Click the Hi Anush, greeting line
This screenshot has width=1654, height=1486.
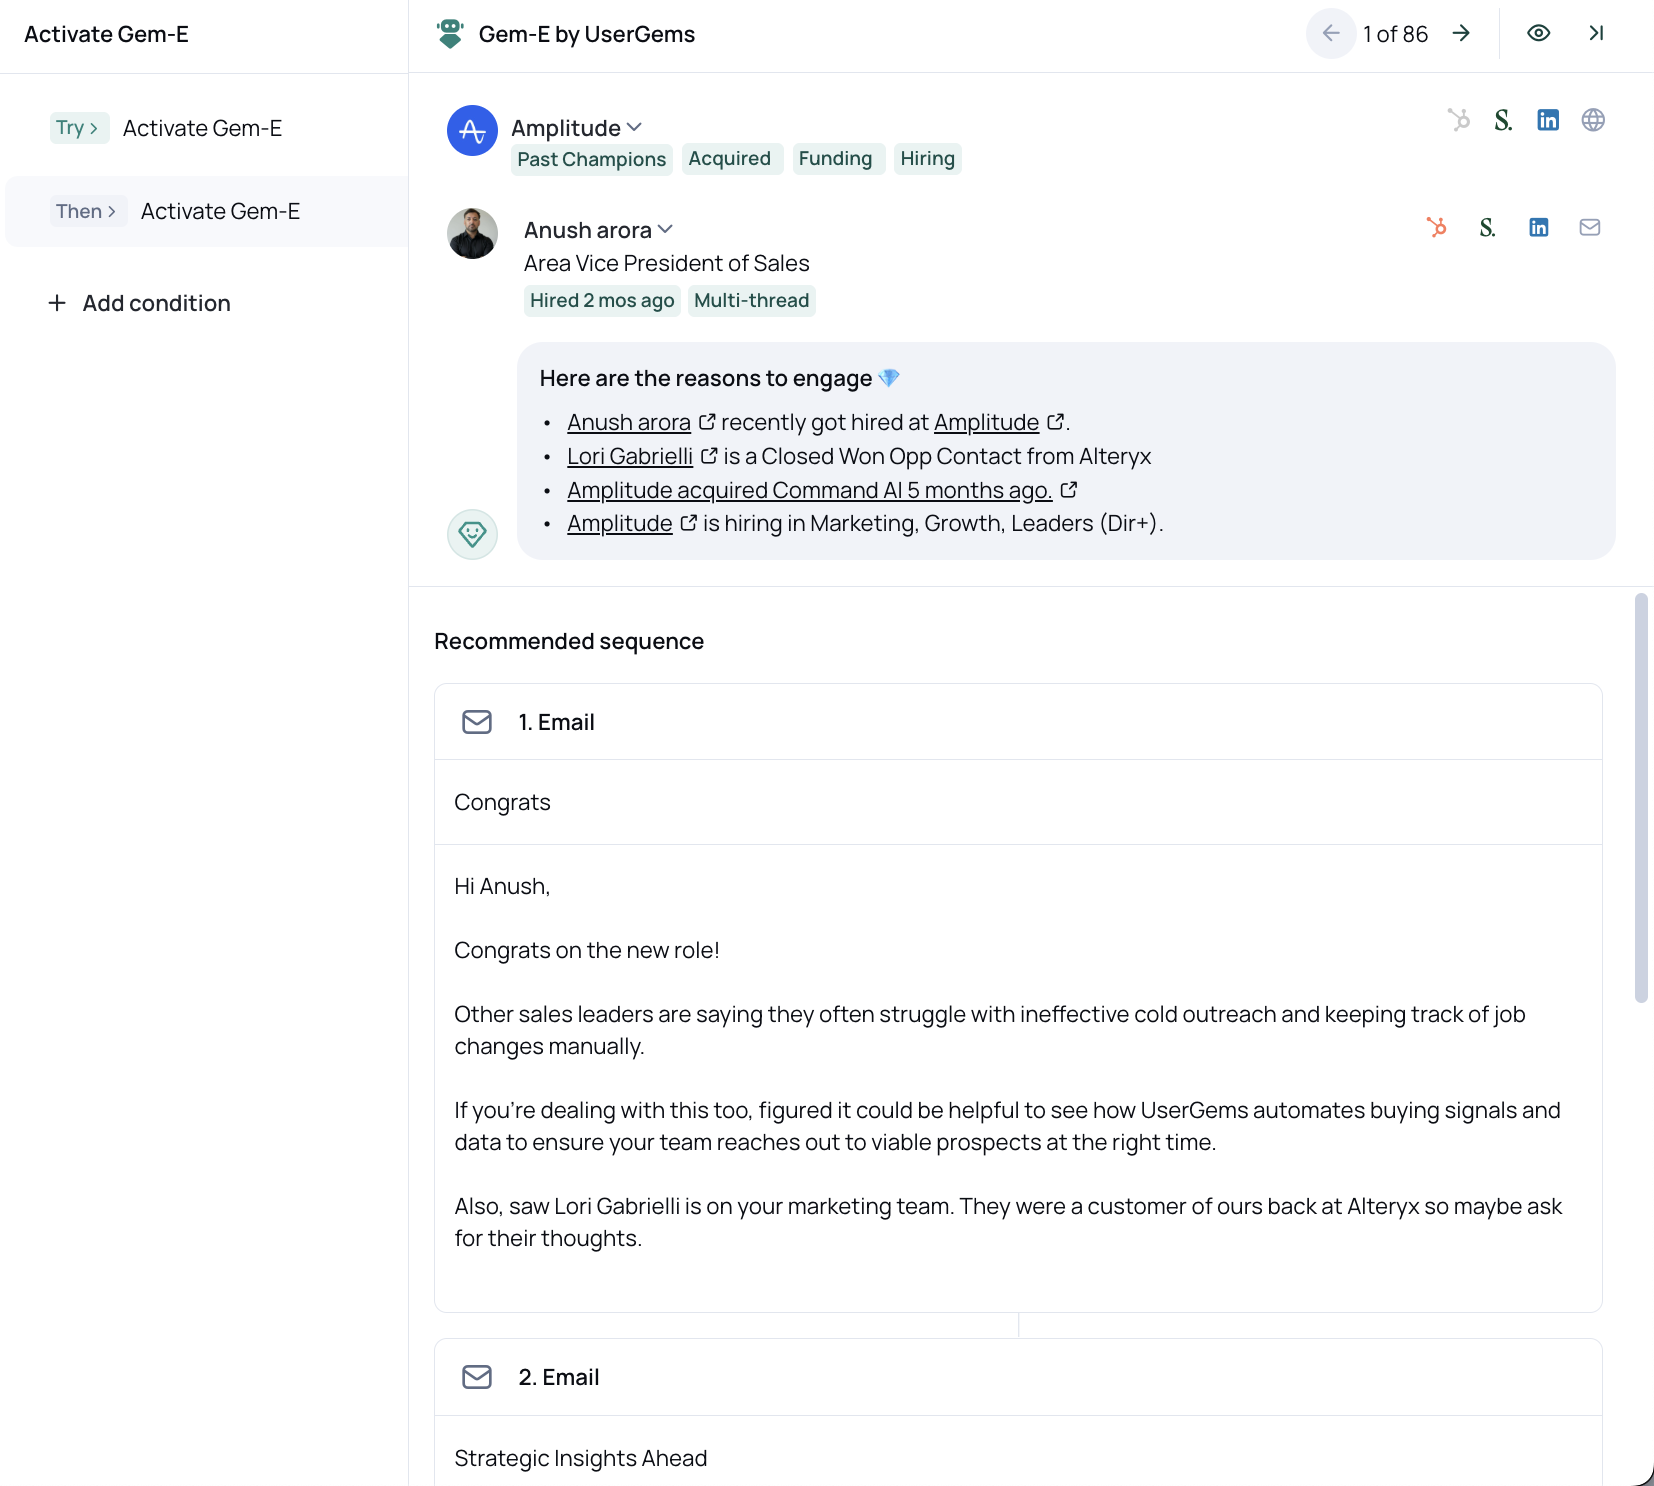click(x=502, y=886)
